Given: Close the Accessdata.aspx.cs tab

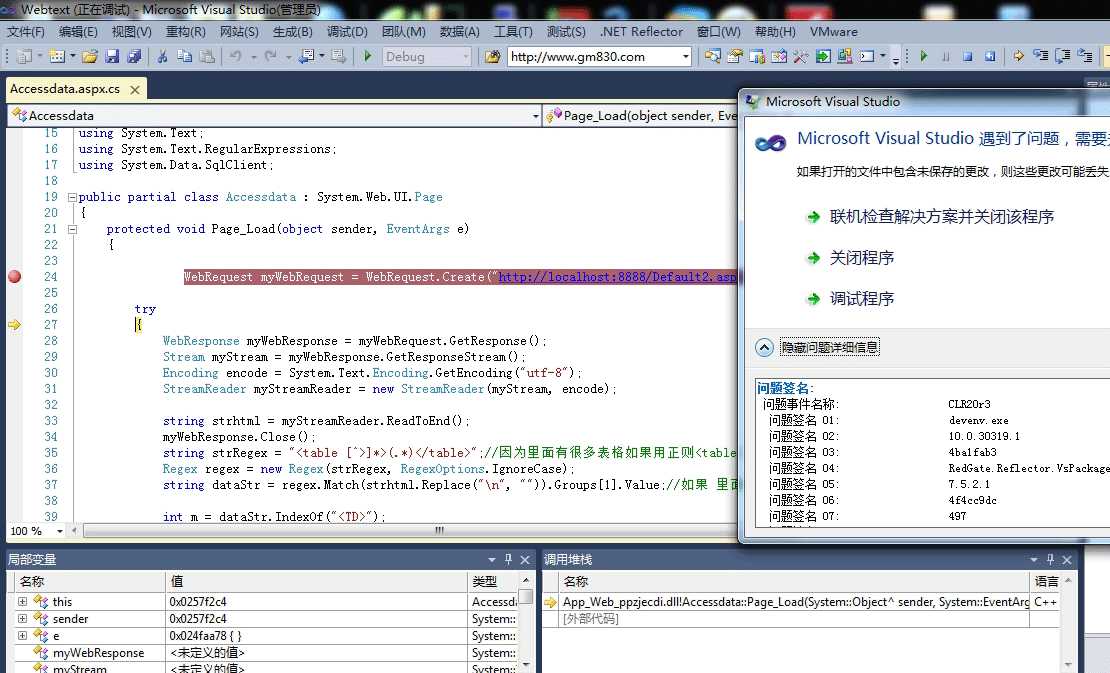Looking at the screenshot, I should tap(135, 90).
